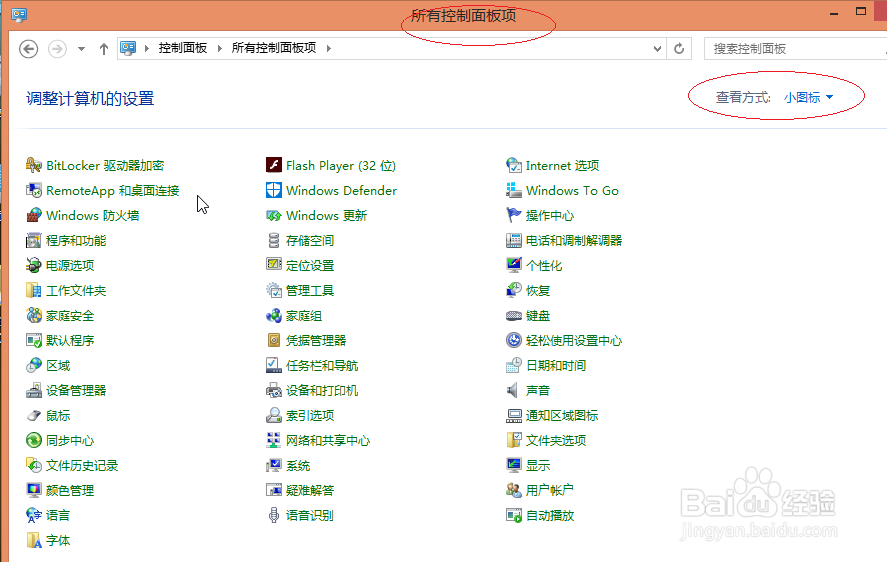The height and width of the screenshot is (562, 887).
Task: Open the Windows To Go link
Action: (572, 191)
